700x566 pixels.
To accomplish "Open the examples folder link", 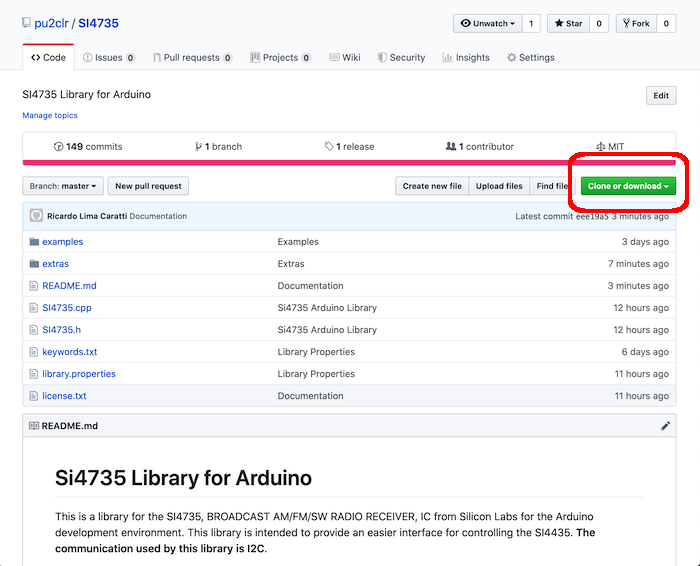I will click(x=62, y=241).
